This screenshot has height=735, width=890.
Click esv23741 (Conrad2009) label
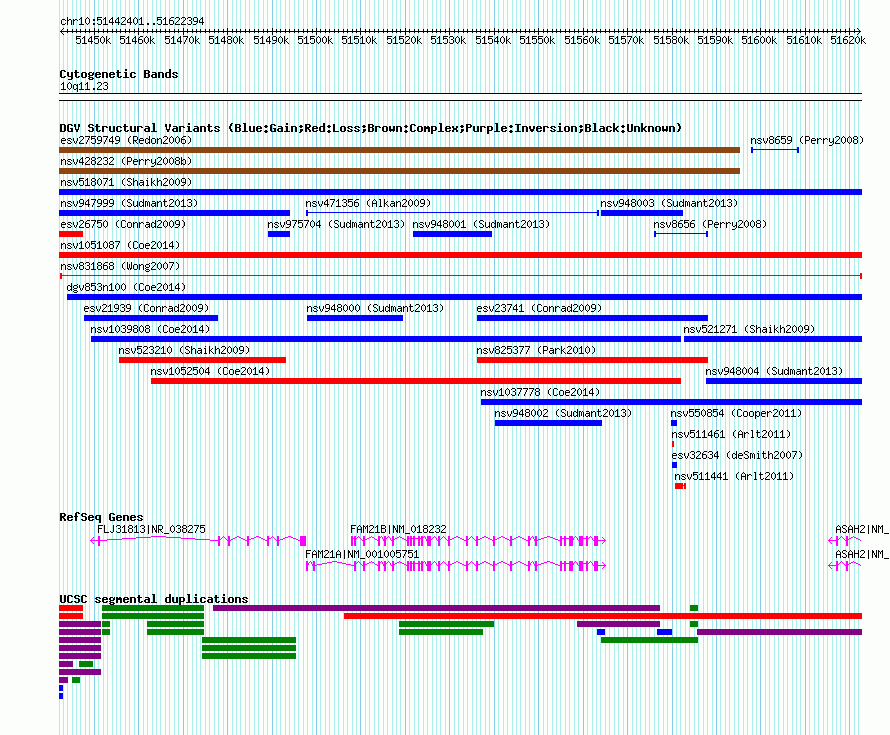(x=539, y=308)
